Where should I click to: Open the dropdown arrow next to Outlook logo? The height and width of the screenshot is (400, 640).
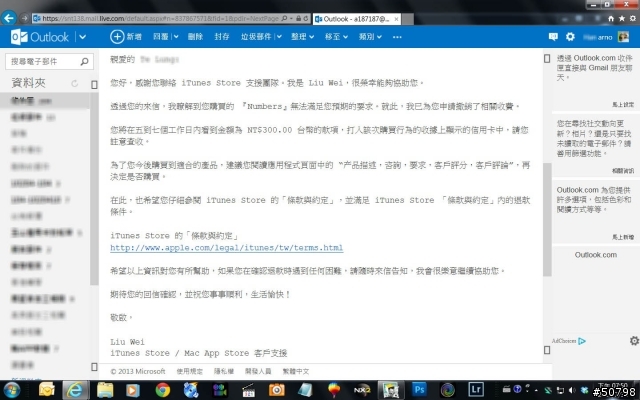pyautogui.click(x=82, y=37)
